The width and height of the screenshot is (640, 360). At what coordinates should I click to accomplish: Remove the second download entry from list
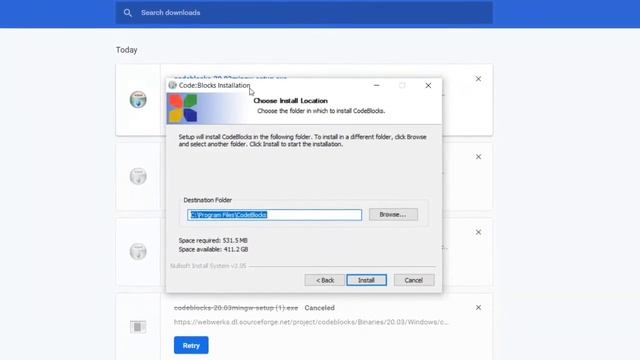(478, 157)
